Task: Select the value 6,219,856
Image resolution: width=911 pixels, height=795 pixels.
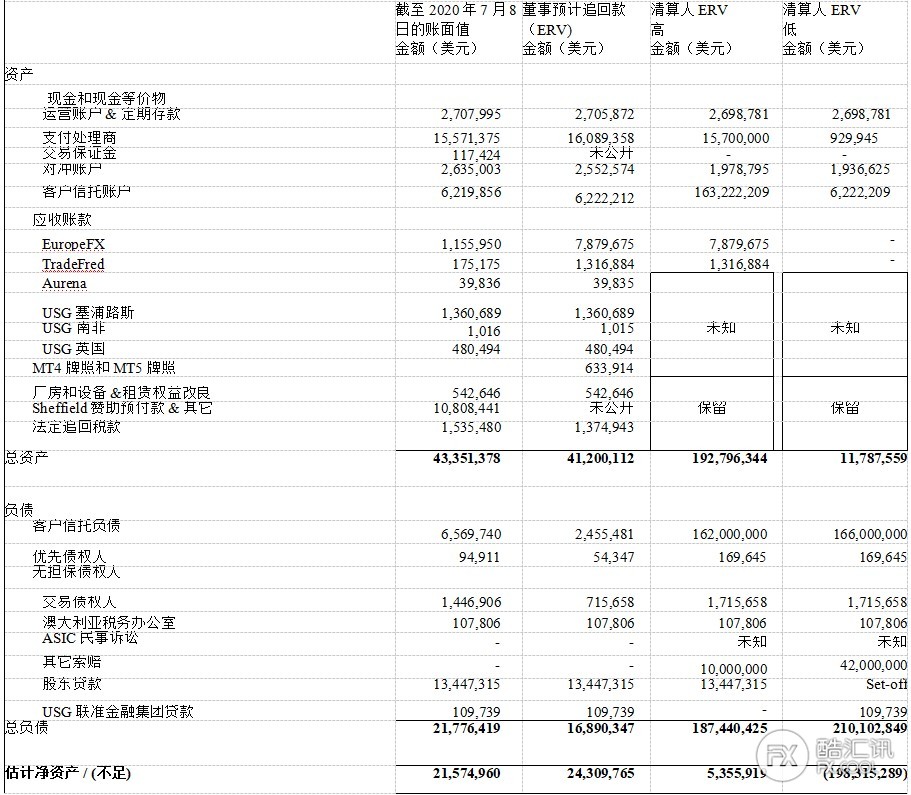Action: pyautogui.click(x=471, y=192)
